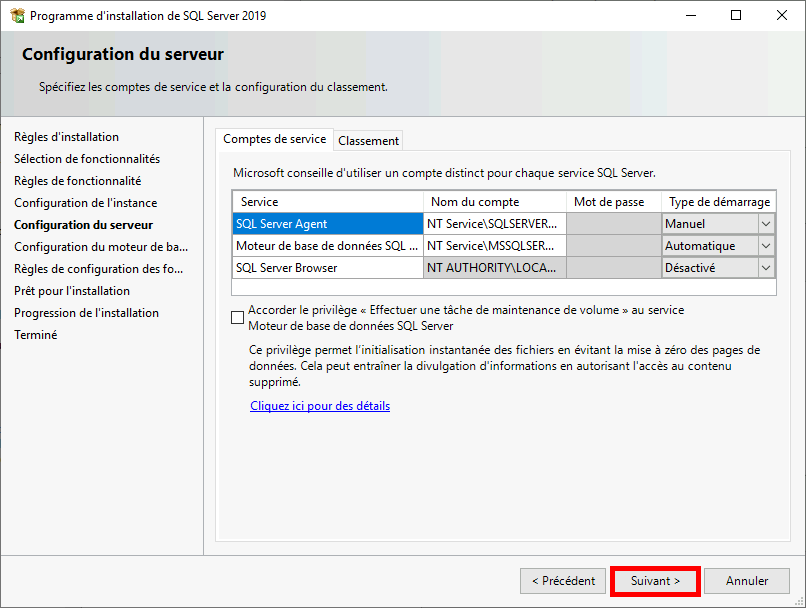
Task: Click the Suivant button
Action: tap(654, 580)
